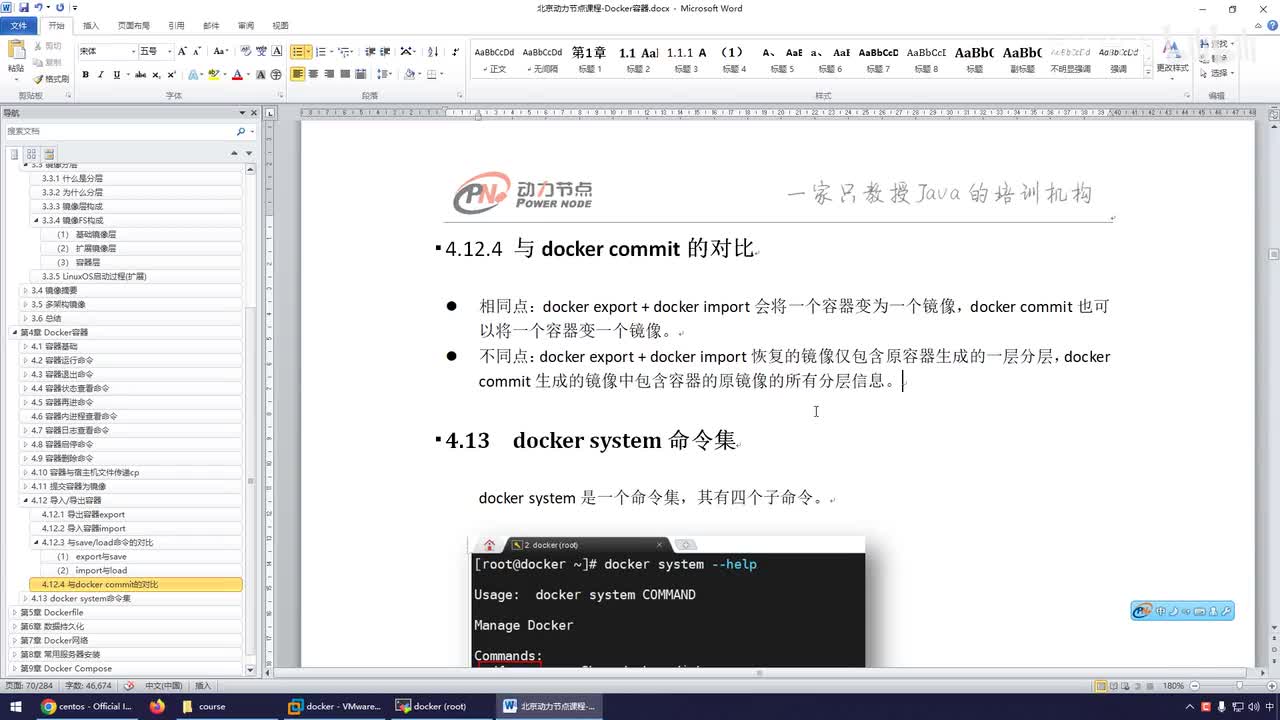Click the Increase Indent icon
This screenshot has height=720, width=1280.
coord(385,51)
